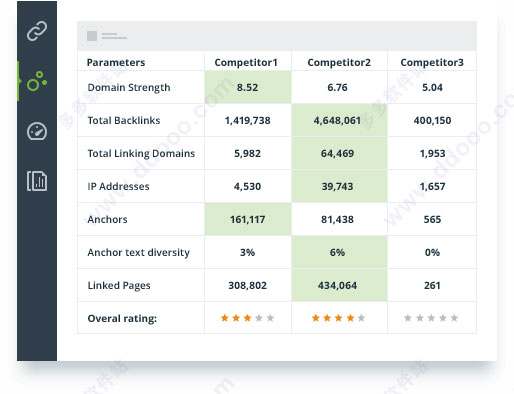Screen dimensions: 514x394
Task: Click Competitor2's fourth orange rating star
Action: 350,318
